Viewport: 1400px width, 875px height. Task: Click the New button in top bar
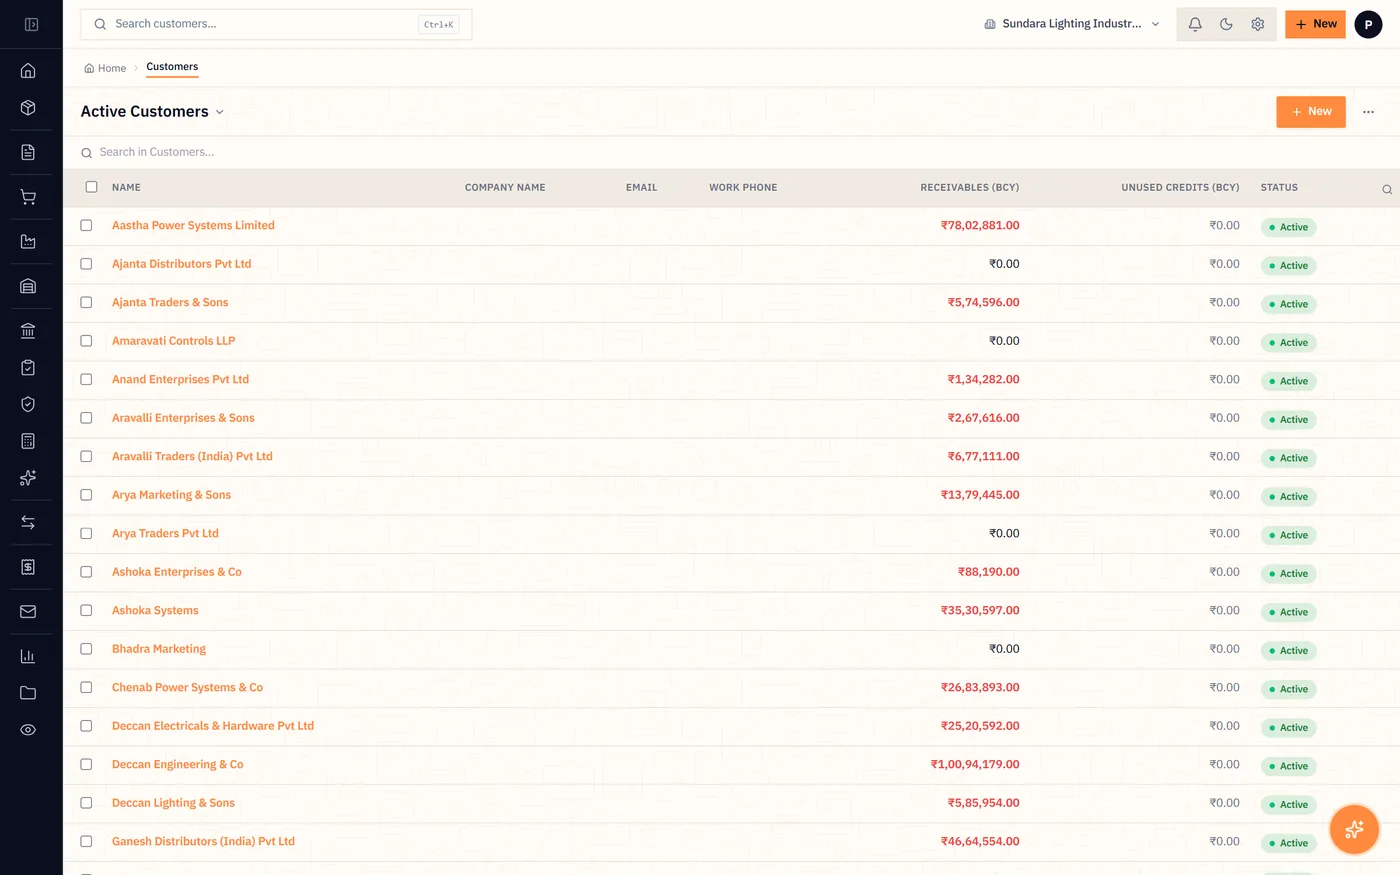point(1315,24)
